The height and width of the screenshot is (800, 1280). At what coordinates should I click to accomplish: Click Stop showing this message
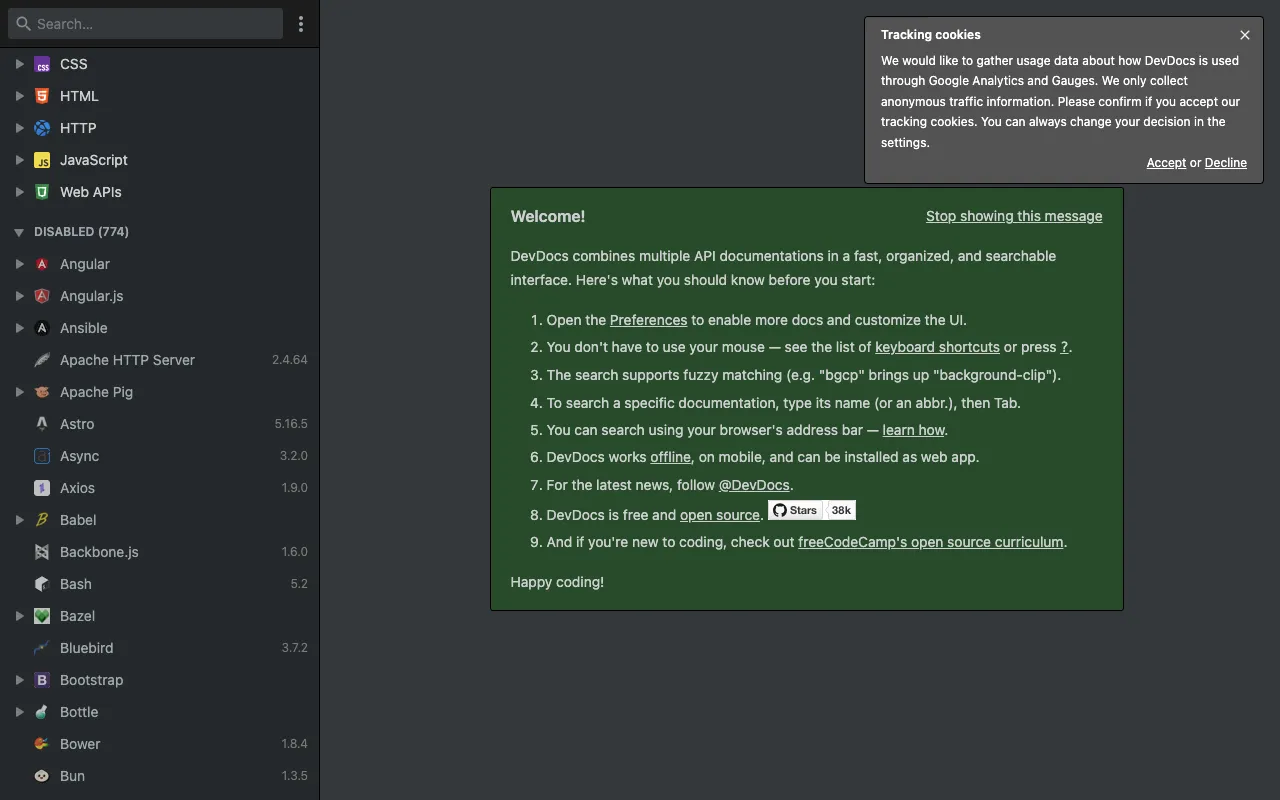point(1013,216)
